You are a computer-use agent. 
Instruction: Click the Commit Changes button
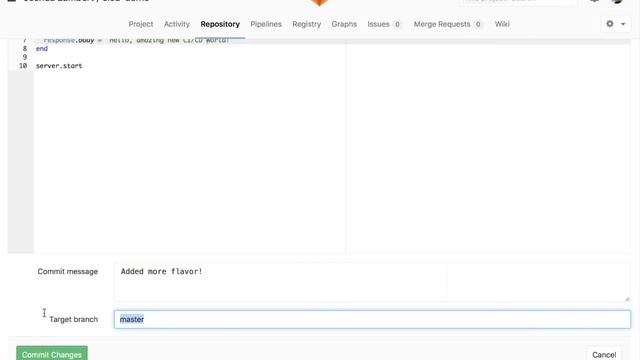coord(52,353)
